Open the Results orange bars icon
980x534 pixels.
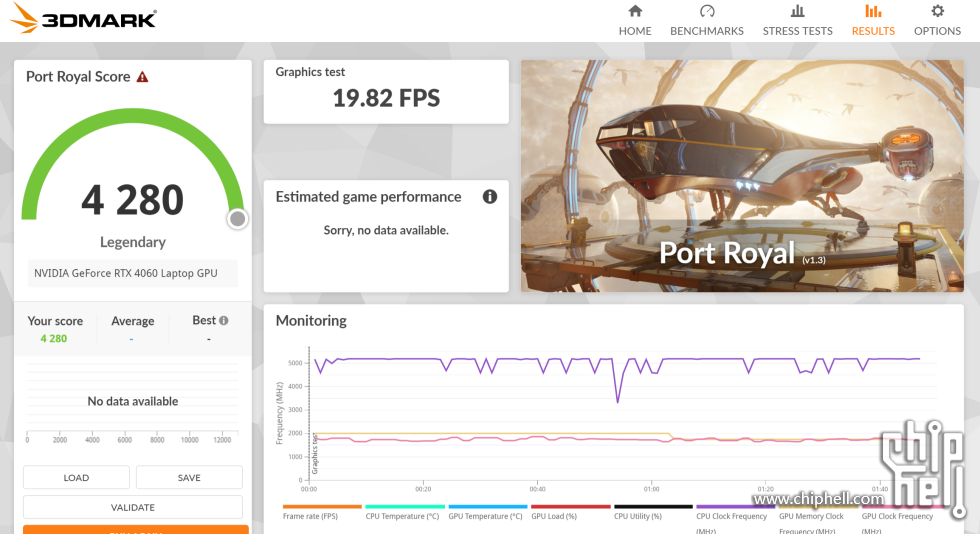[873, 11]
